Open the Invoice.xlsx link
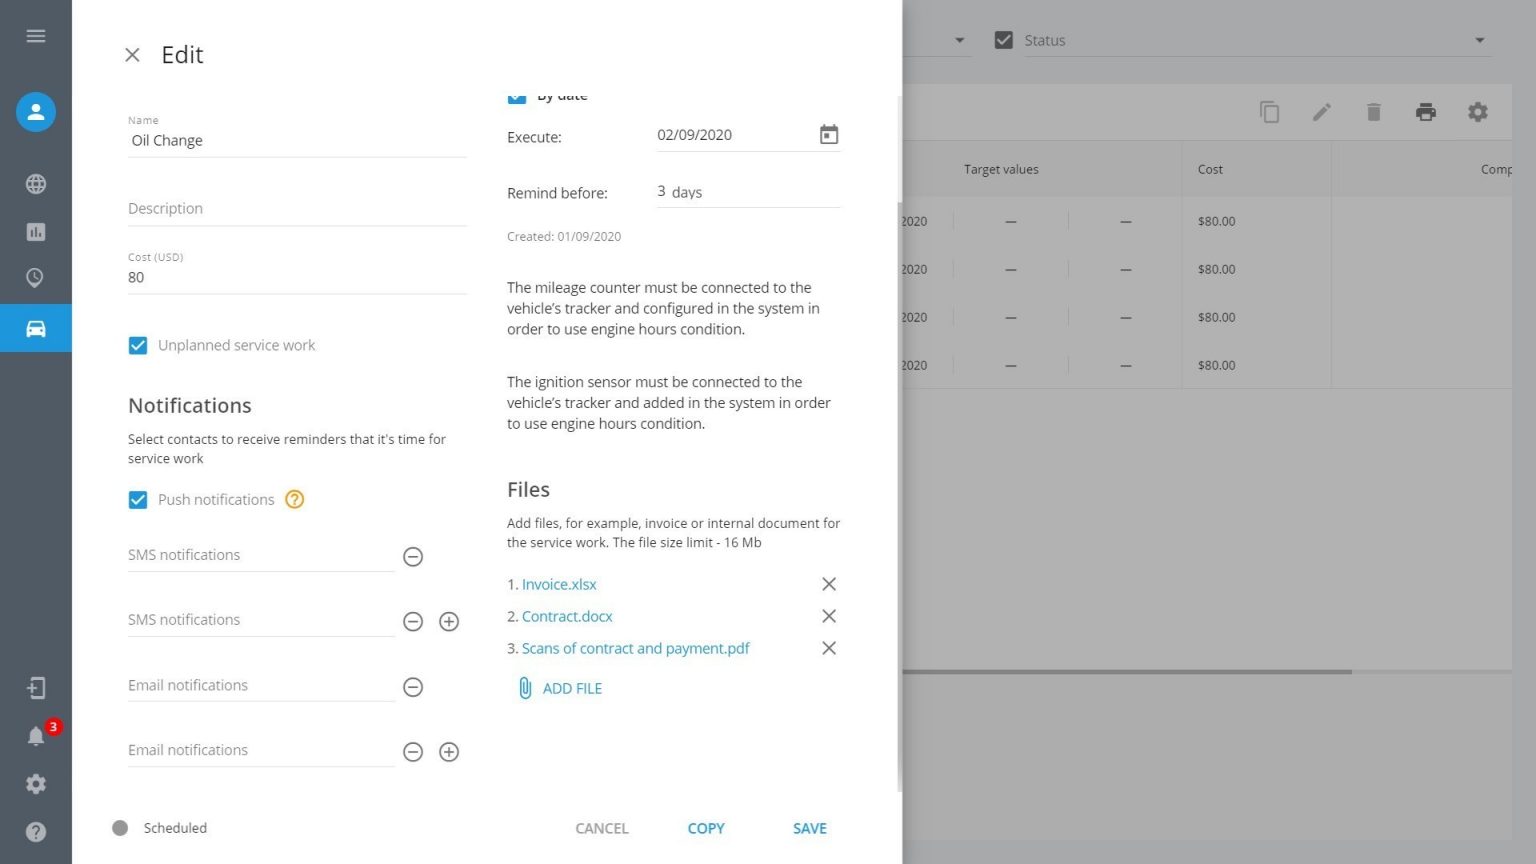 (x=559, y=584)
